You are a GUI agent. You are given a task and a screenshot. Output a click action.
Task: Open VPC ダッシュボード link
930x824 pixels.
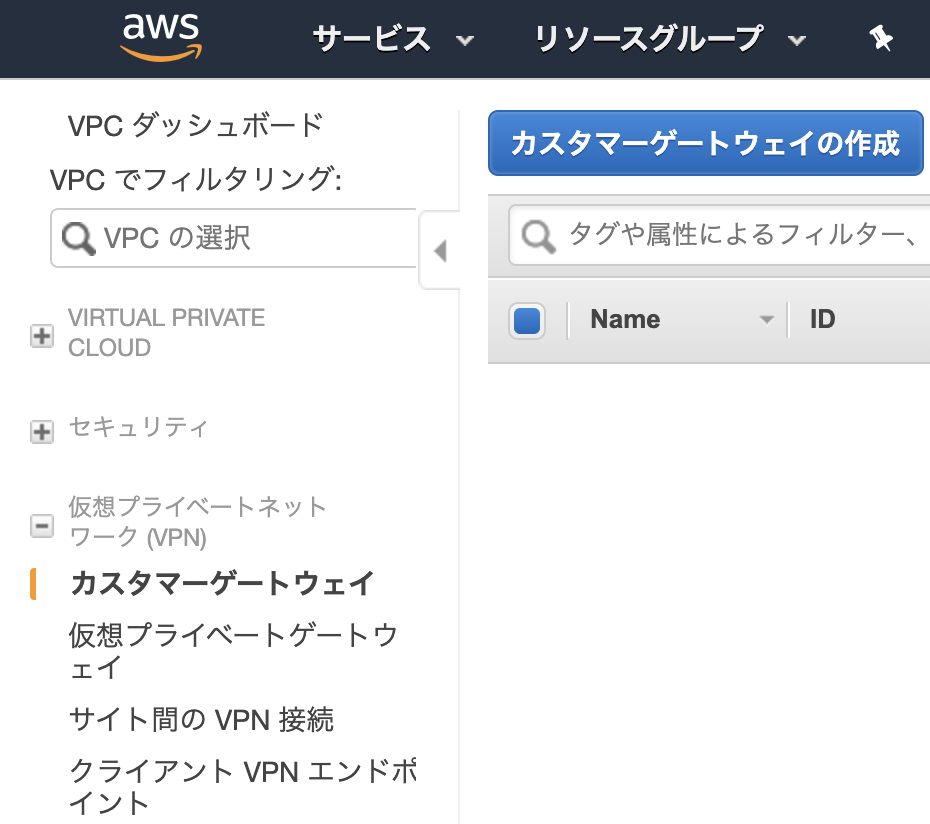tap(196, 125)
